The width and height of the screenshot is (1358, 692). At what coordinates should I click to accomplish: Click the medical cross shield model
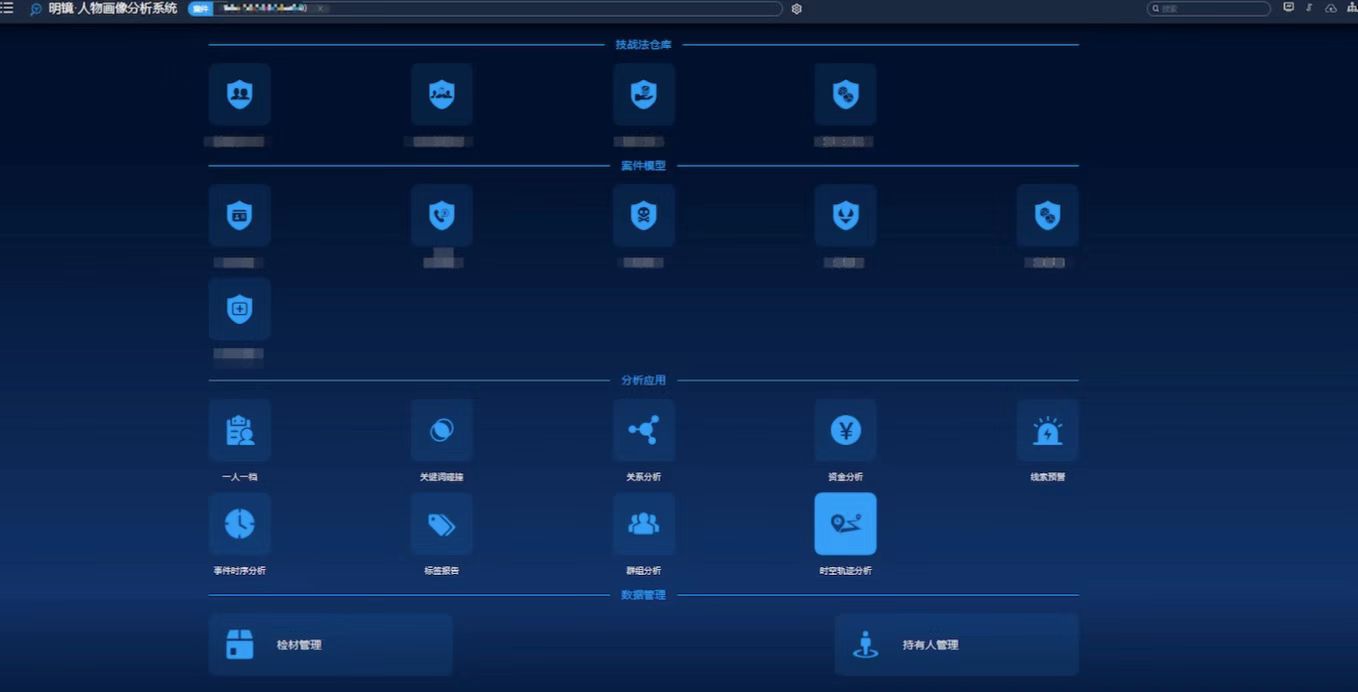pos(239,309)
